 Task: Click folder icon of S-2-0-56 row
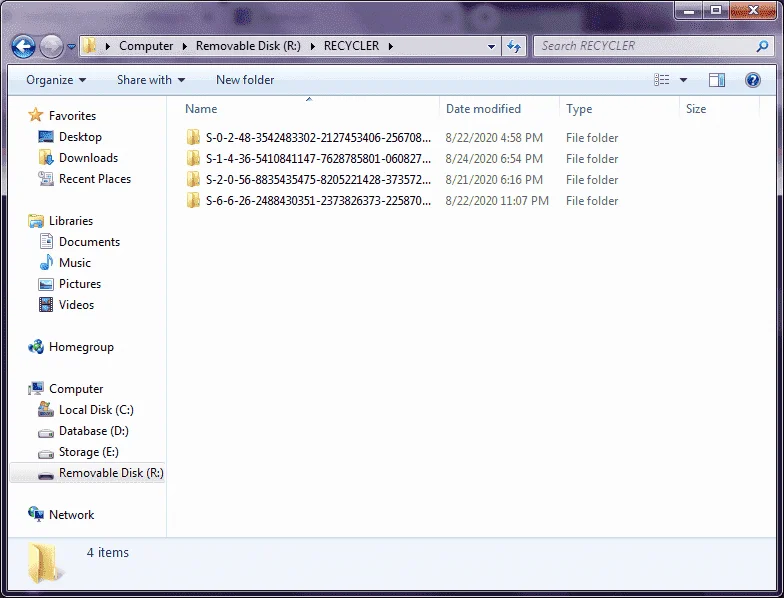(193, 179)
